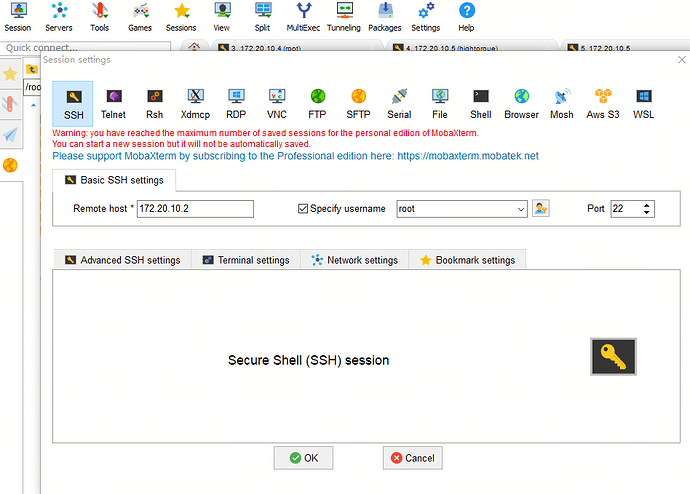Increase the Port number with stepper

click(x=648, y=205)
